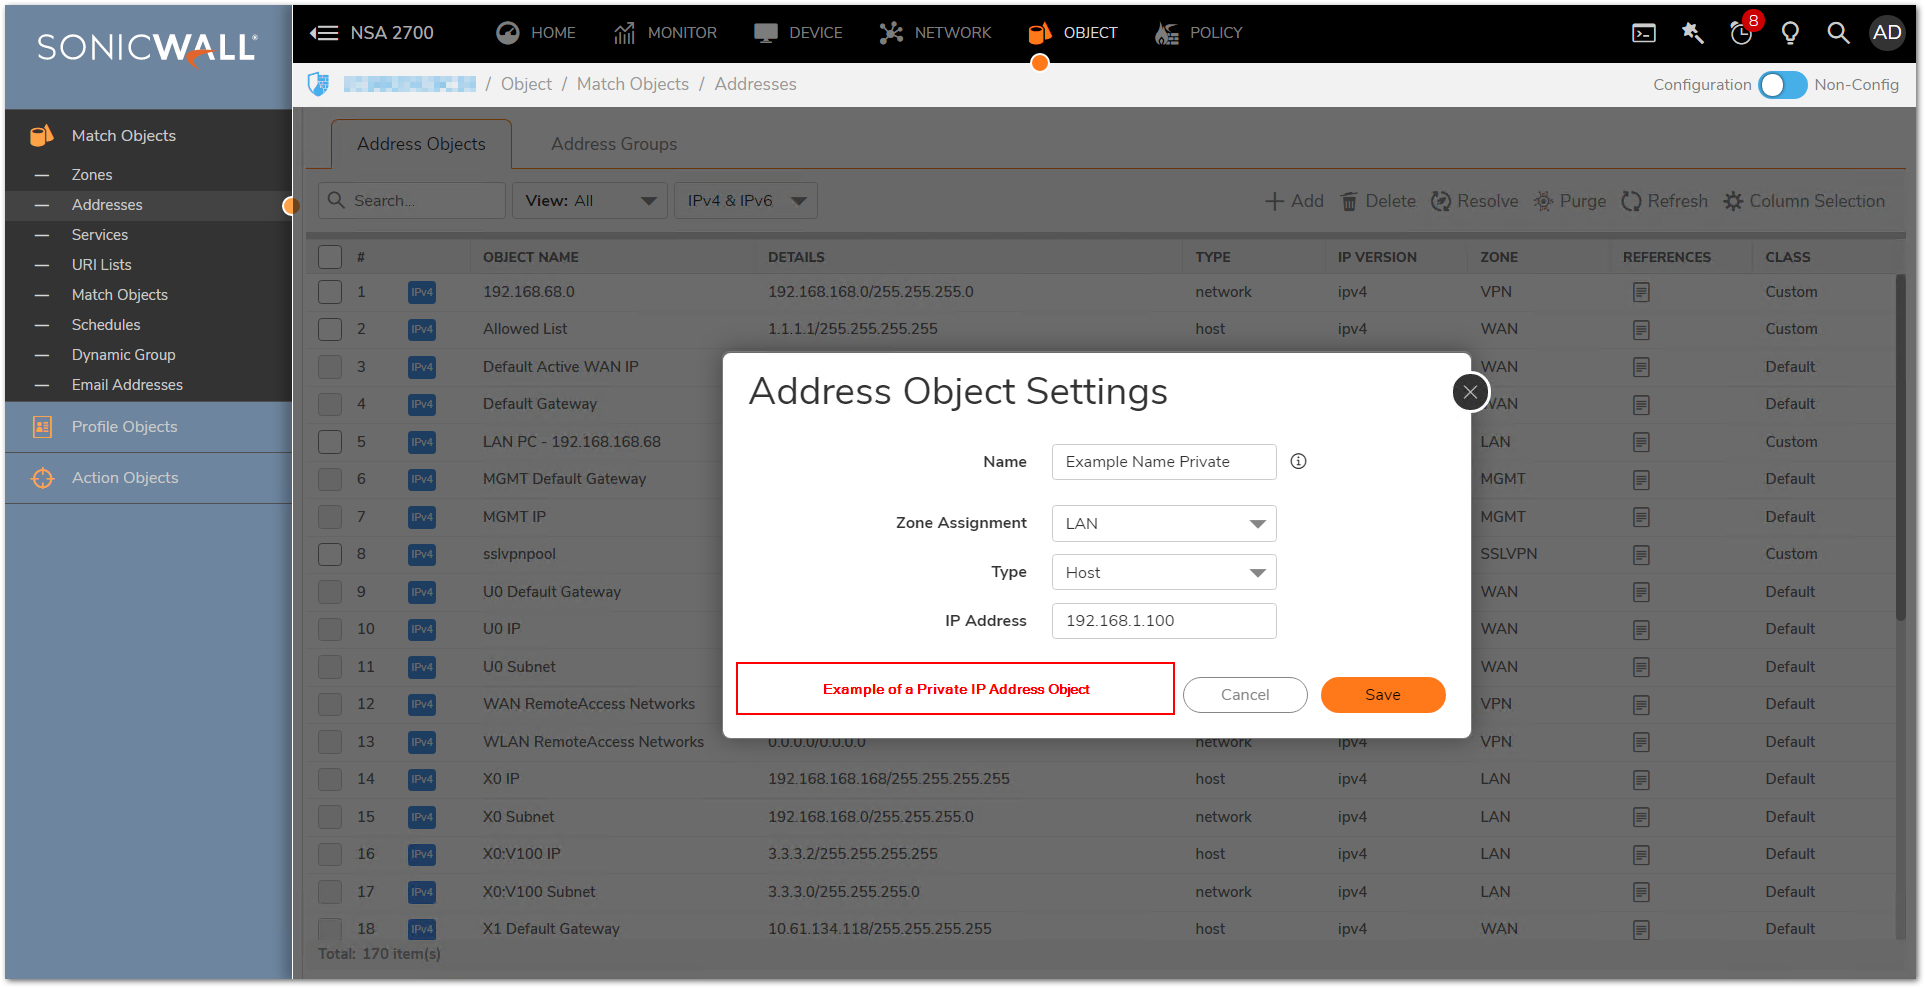Click the lightbulb tips icon
Screen dimensions: 1925x988
1790,33
